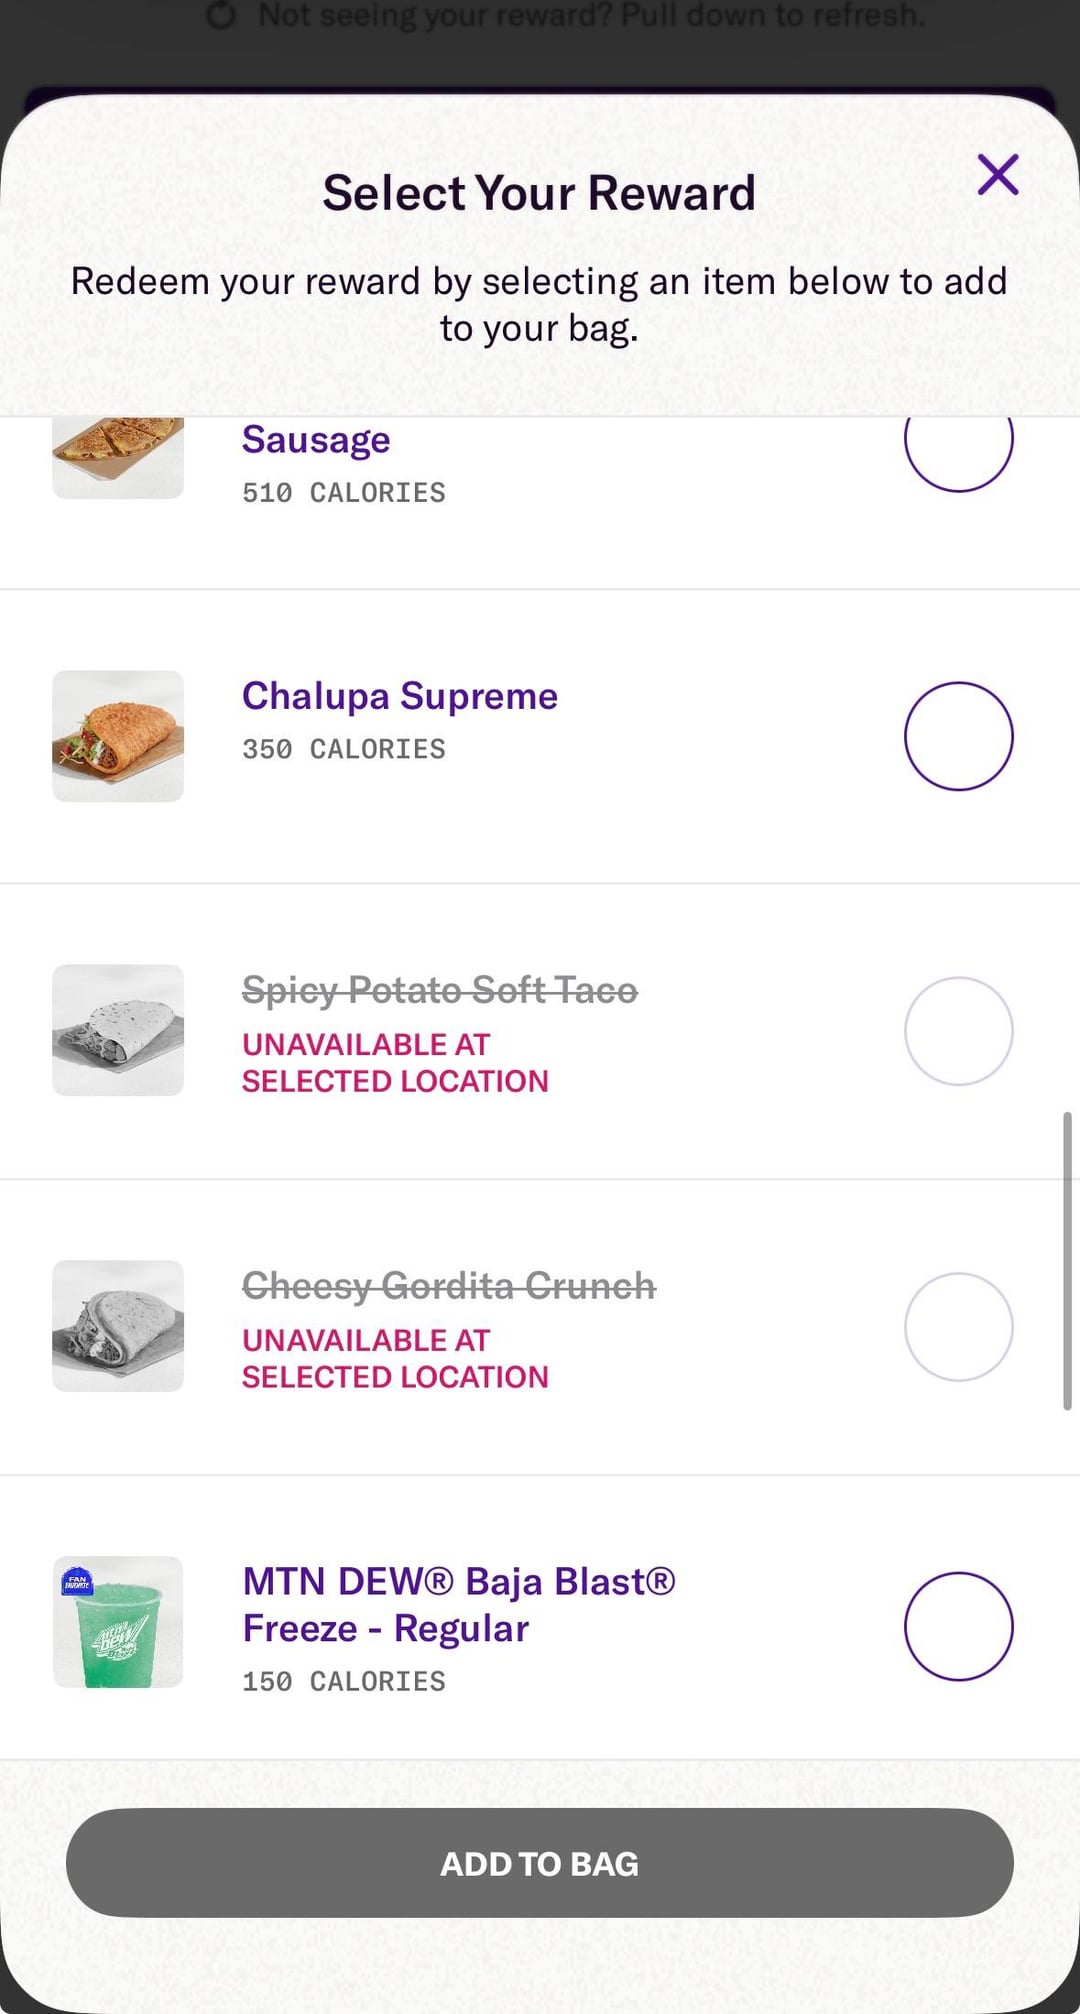Close the Select Your Reward dialog
Screen dimensions: 1080x2014
tap(997, 175)
